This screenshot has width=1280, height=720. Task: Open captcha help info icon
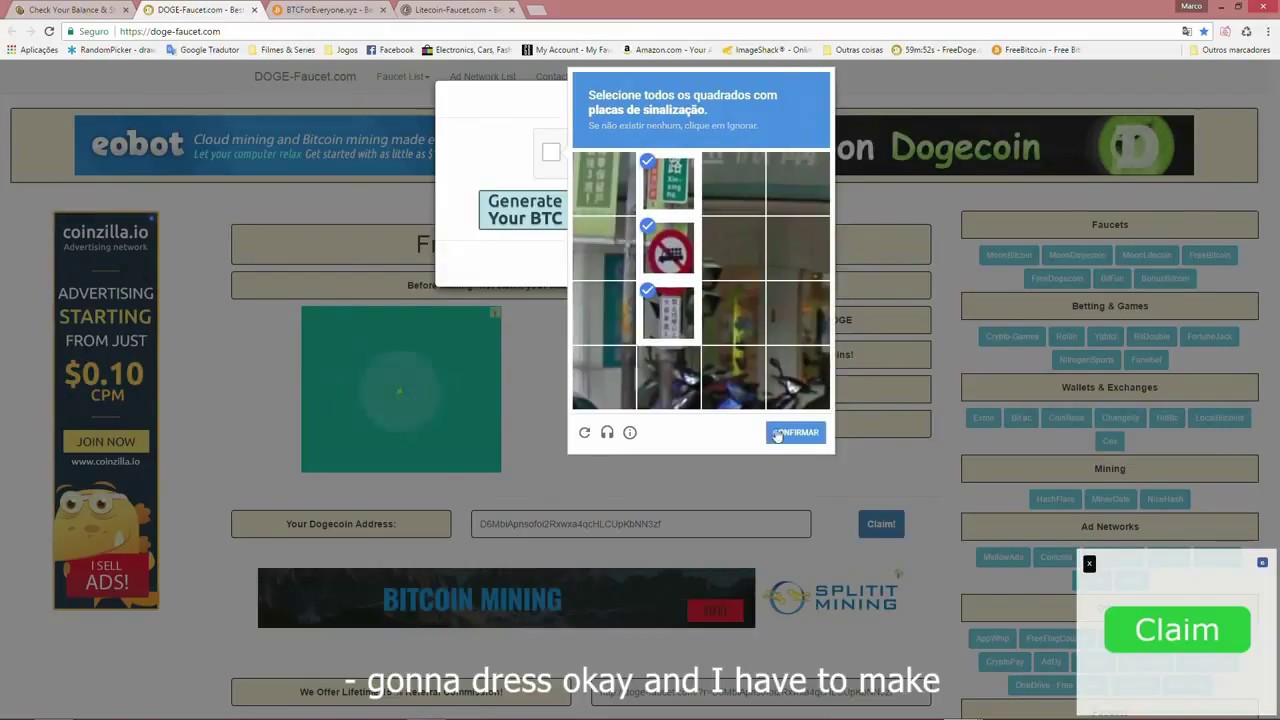click(x=630, y=433)
